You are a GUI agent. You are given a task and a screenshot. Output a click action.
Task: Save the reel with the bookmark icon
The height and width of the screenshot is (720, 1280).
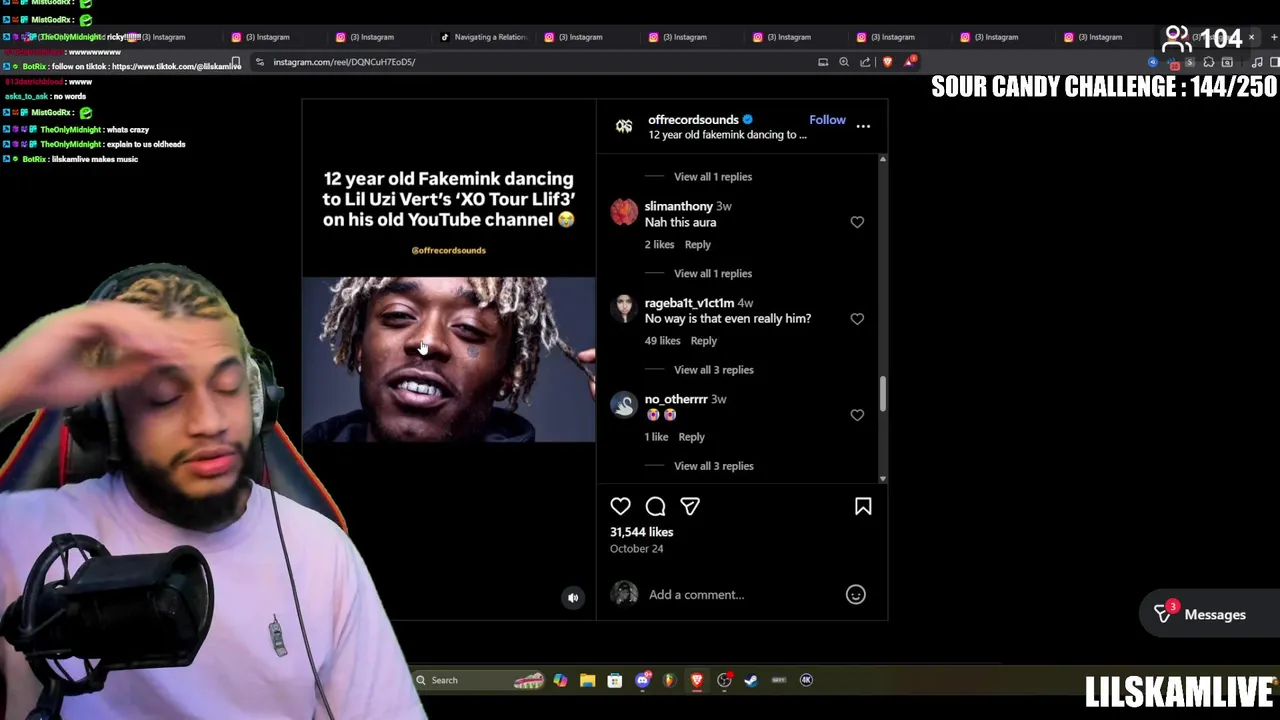[x=863, y=506]
